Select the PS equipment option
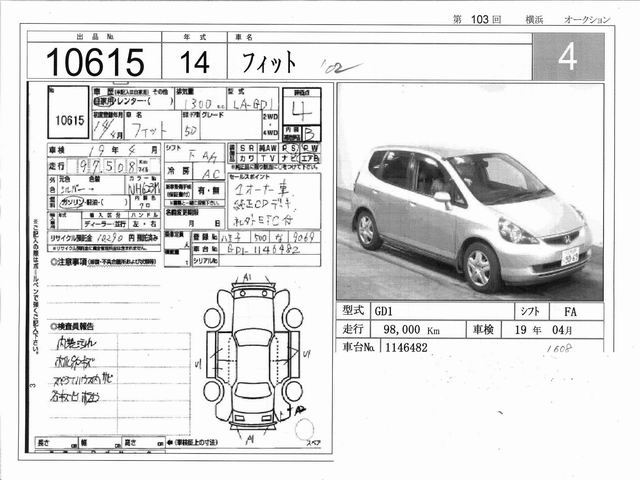Image resolution: width=640 pixels, height=480 pixels. (x=289, y=149)
